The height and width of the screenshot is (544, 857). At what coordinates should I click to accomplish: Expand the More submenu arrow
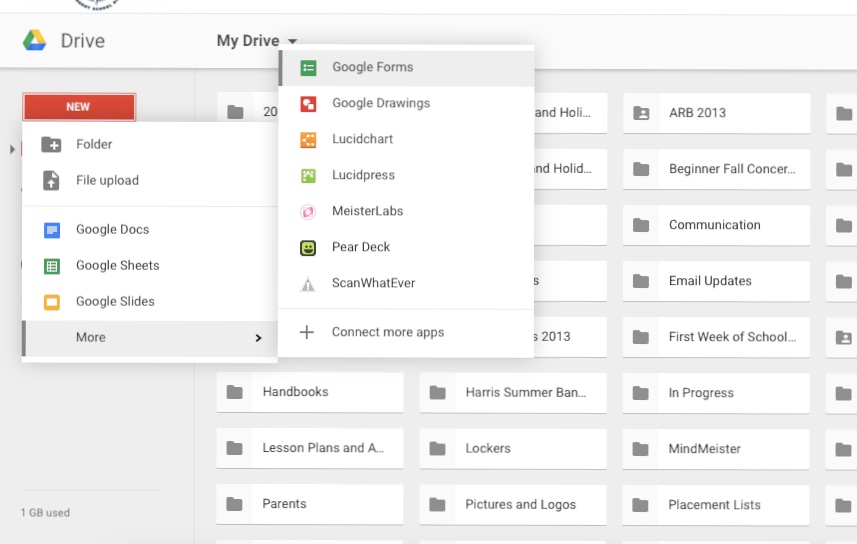click(259, 338)
